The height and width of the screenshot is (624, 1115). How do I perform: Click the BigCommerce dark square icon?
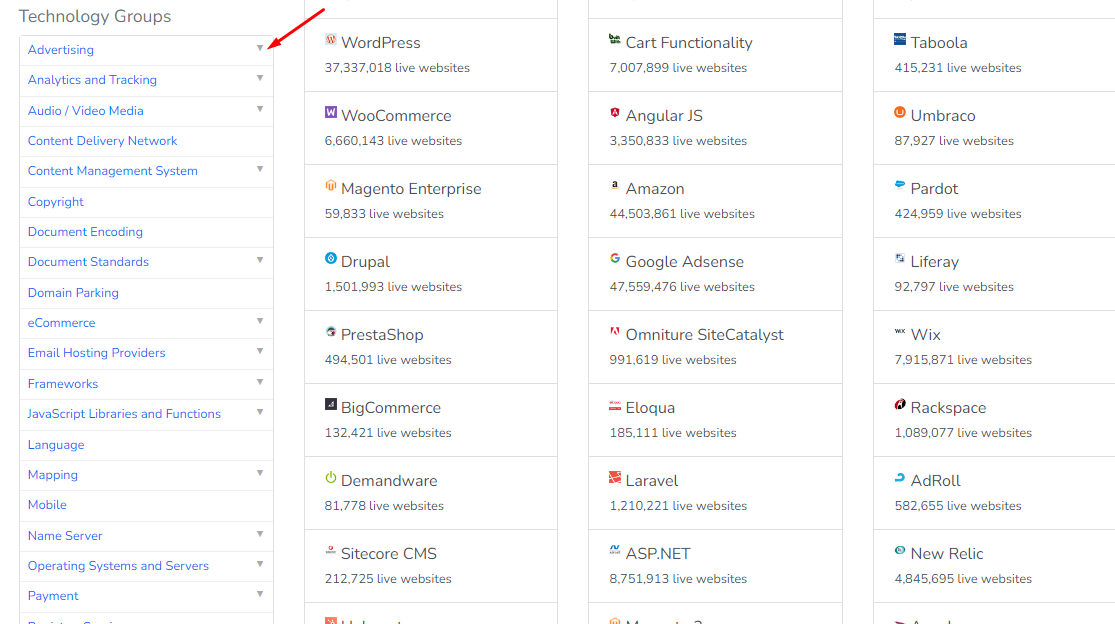pyautogui.click(x=331, y=404)
